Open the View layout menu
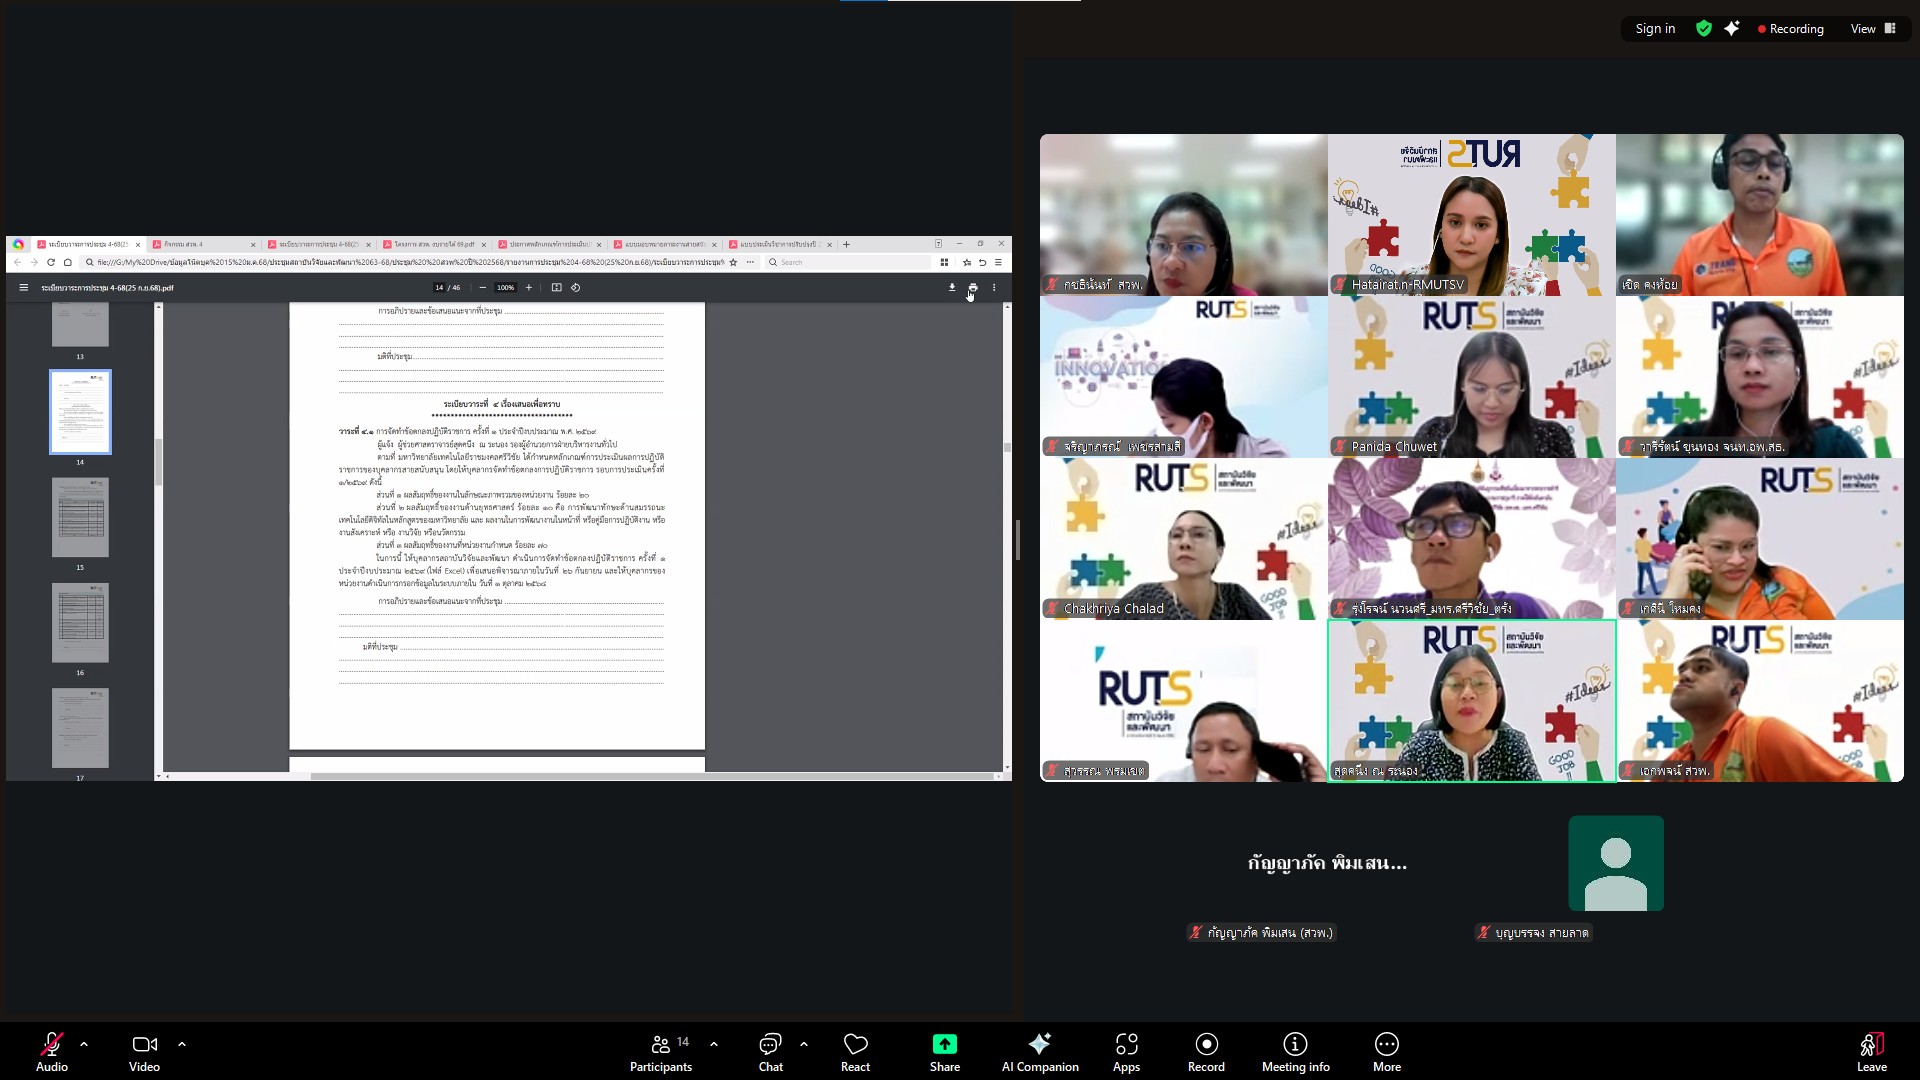Viewport: 1920px width, 1080px height. (x=1872, y=29)
